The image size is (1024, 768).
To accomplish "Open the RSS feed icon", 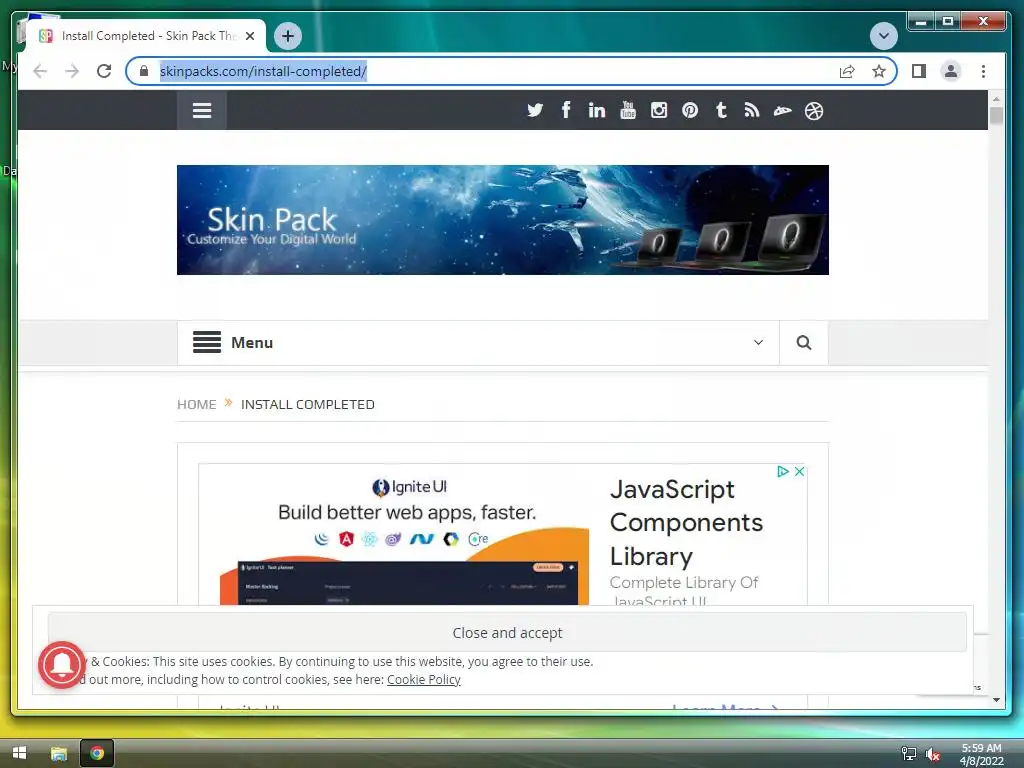I will [x=752, y=110].
